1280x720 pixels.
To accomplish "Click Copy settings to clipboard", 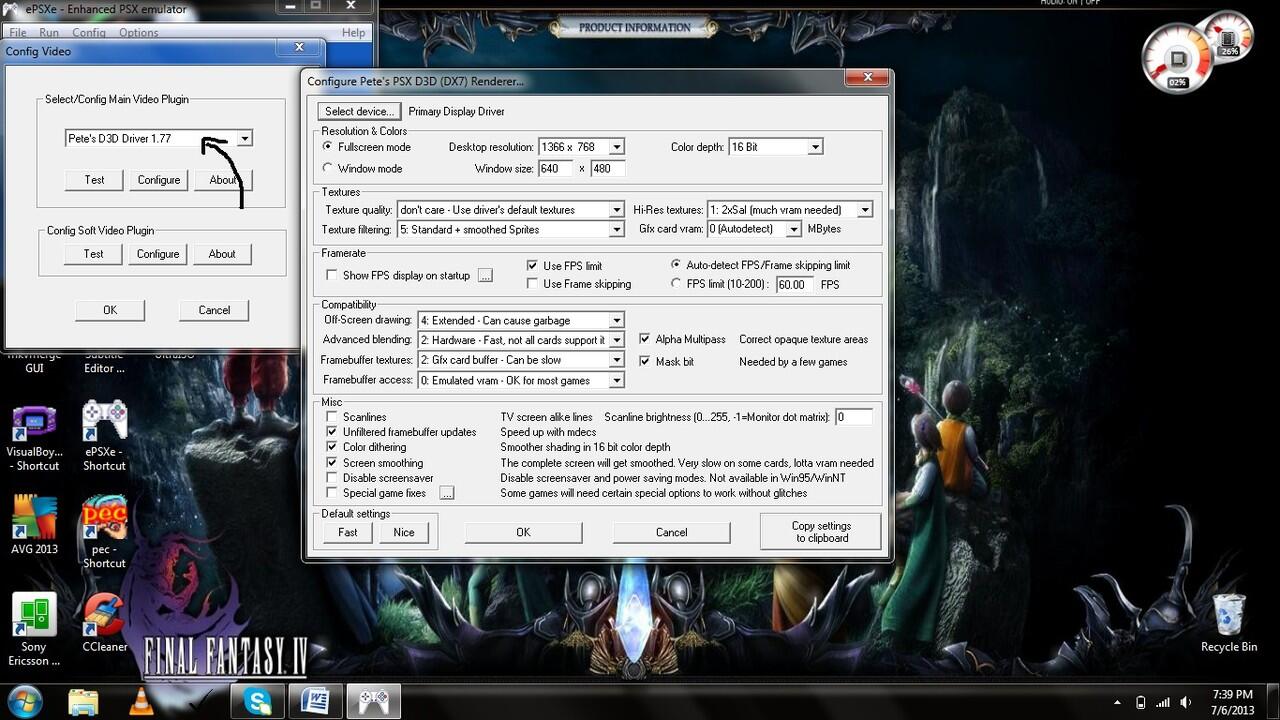I will [821, 532].
